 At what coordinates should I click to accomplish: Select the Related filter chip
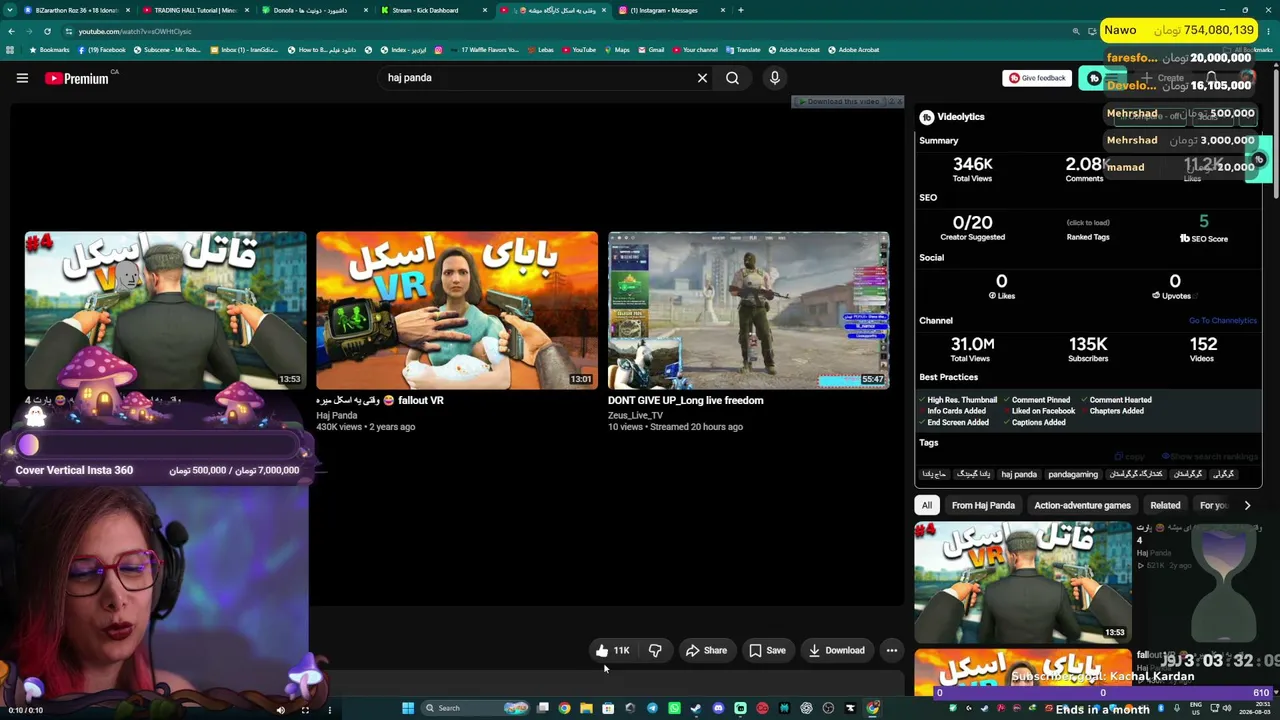click(x=1165, y=505)
